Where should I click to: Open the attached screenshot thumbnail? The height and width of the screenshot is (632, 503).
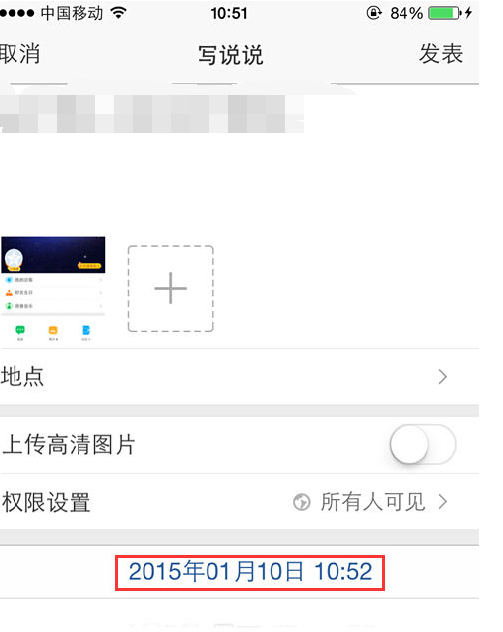pyautogui.click(x=53, y=289)
